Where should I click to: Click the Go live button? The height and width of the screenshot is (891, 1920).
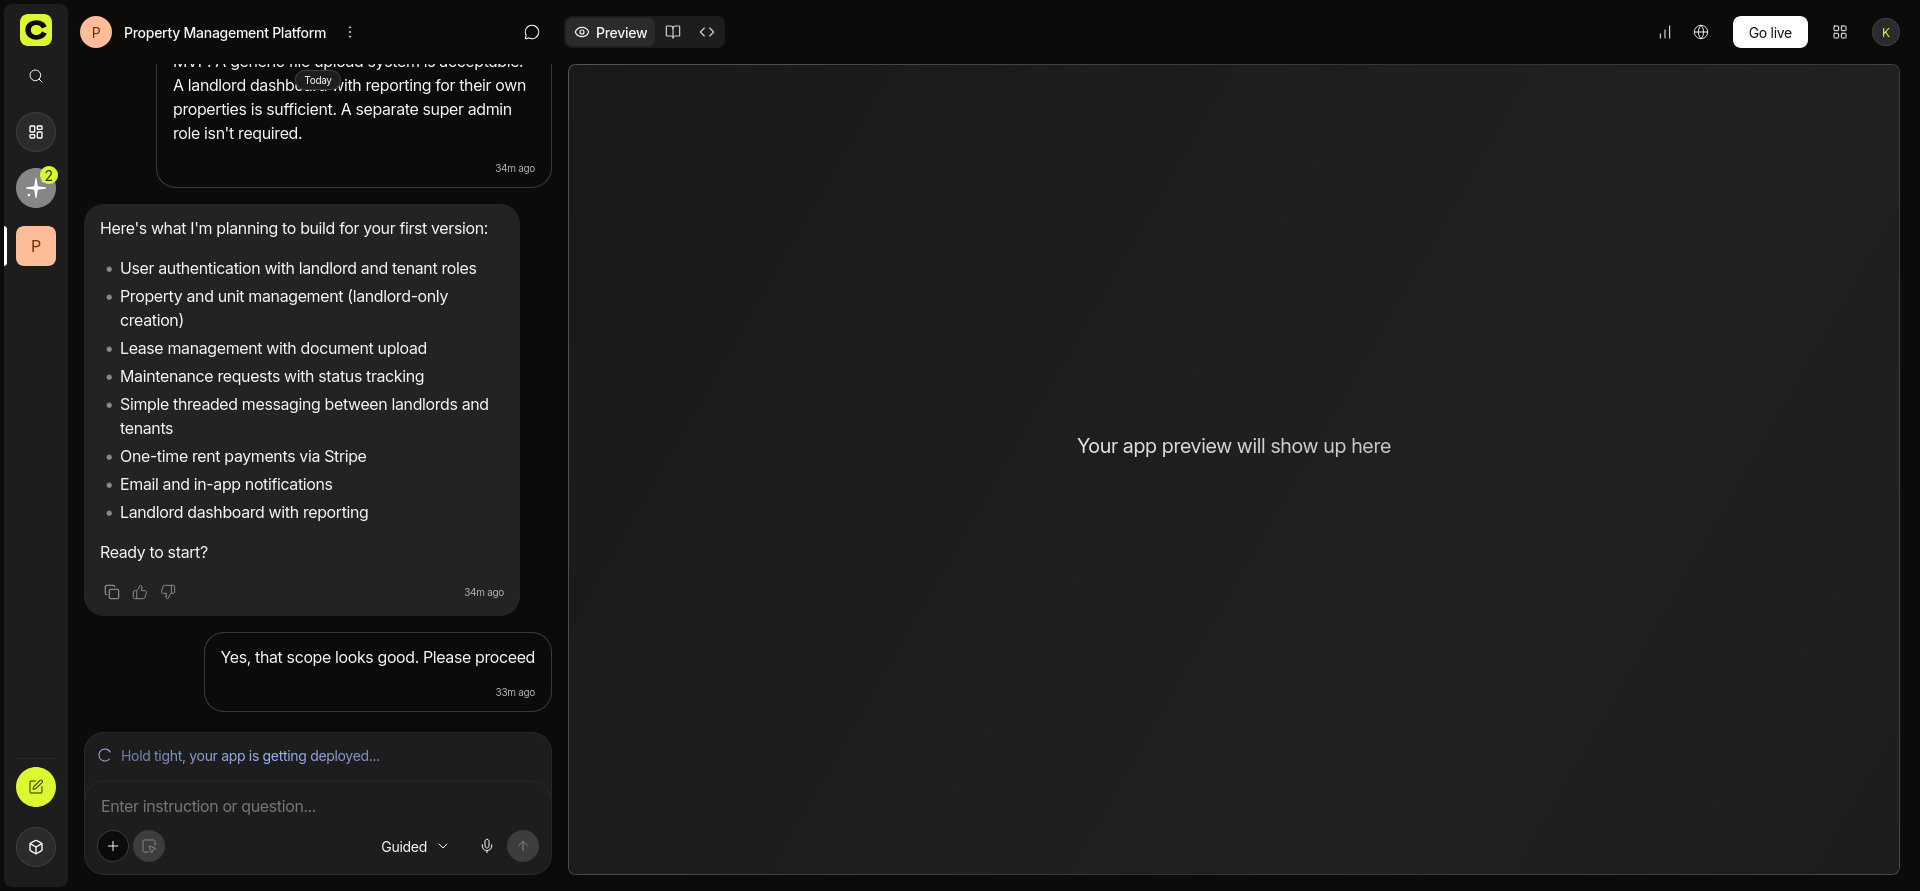(1770, 32)
